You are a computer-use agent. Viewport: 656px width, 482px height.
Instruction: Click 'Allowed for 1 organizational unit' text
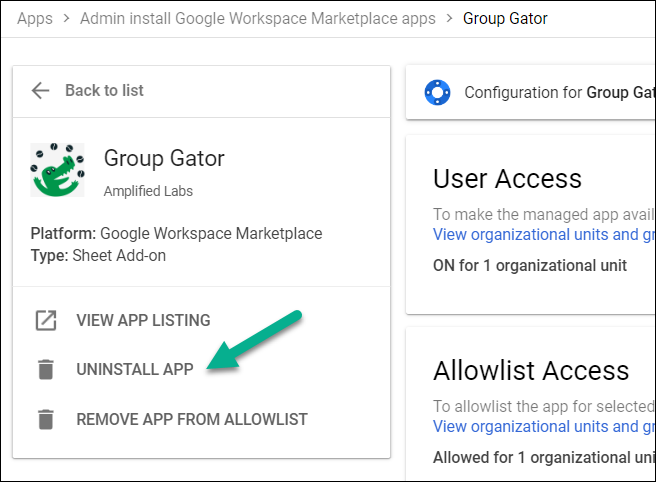point(544,458)
